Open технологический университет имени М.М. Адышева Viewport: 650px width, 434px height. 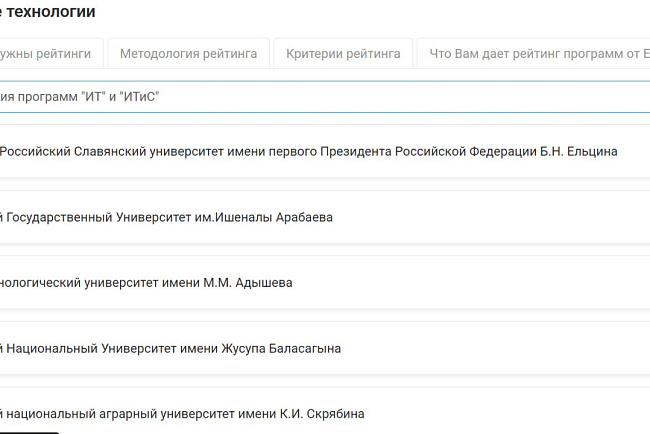[325, 283]
